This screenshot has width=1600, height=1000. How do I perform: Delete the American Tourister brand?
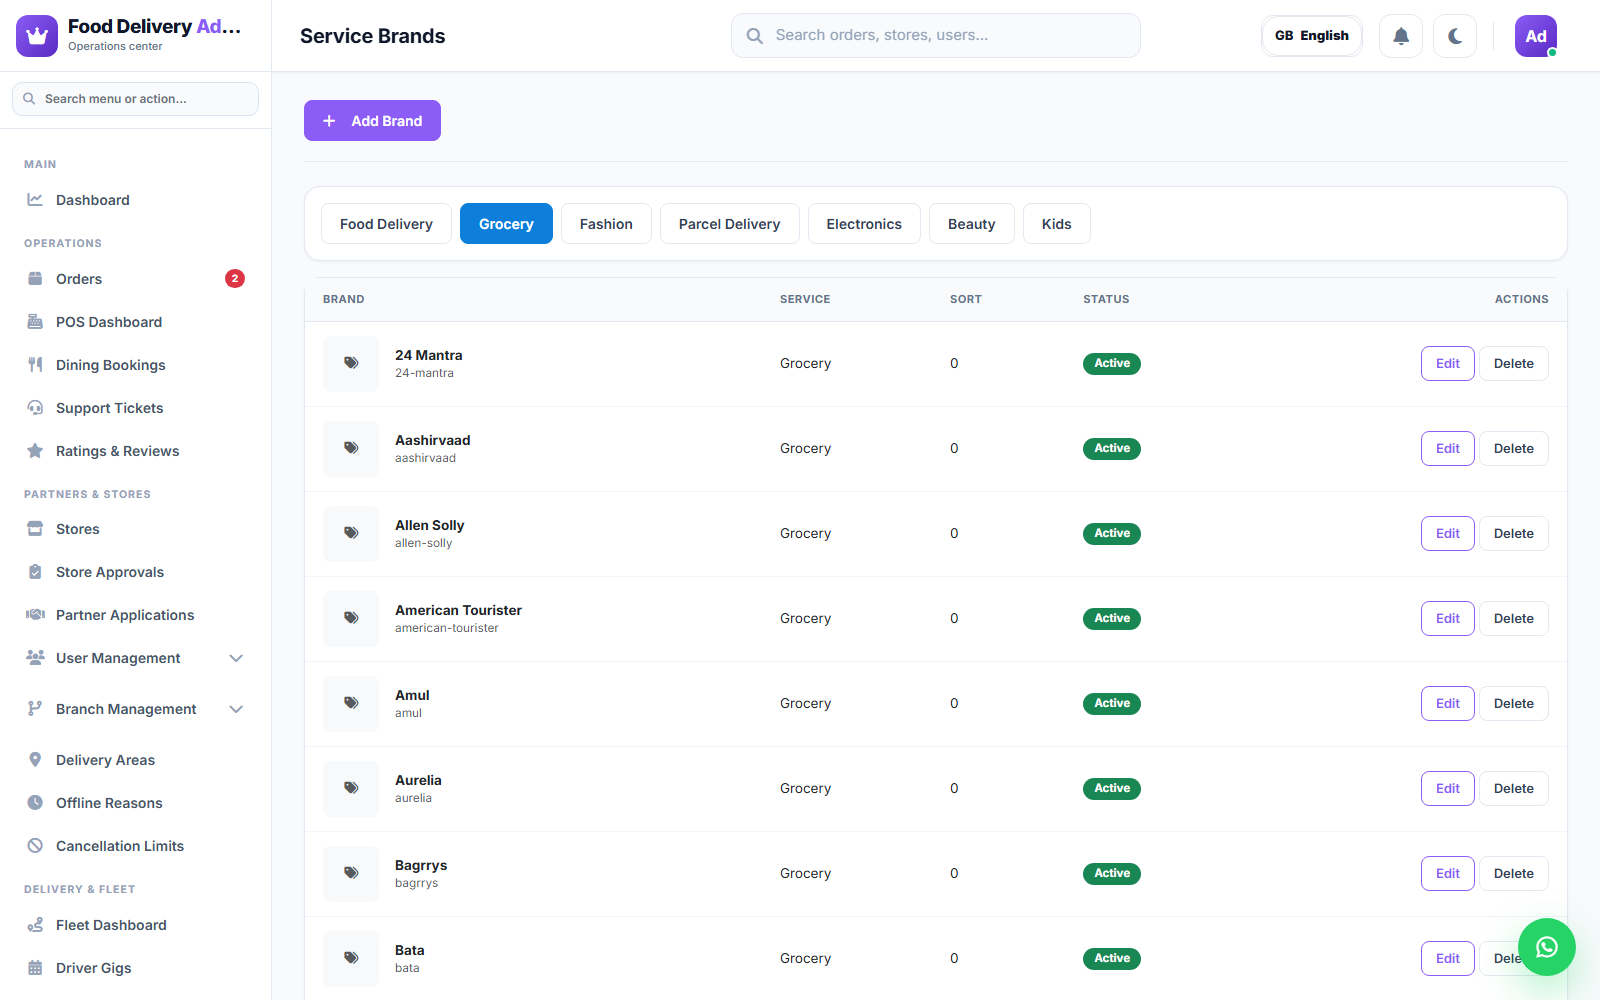tap(1514, 619)
